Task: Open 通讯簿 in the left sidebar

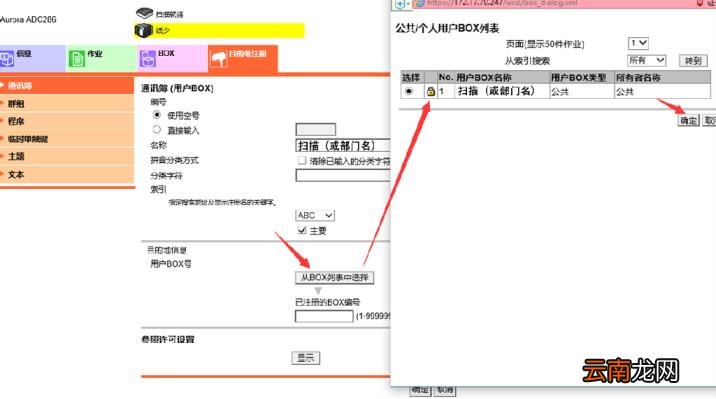Action: click(67, 85)
